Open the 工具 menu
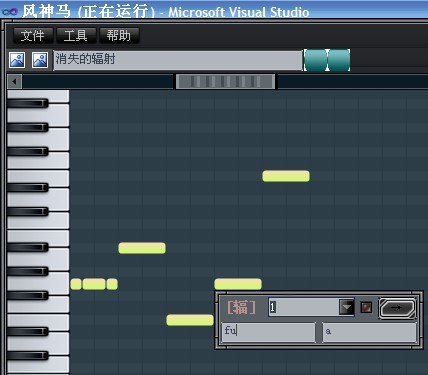Screen dimensions: 428x375 tap(76, 35)
